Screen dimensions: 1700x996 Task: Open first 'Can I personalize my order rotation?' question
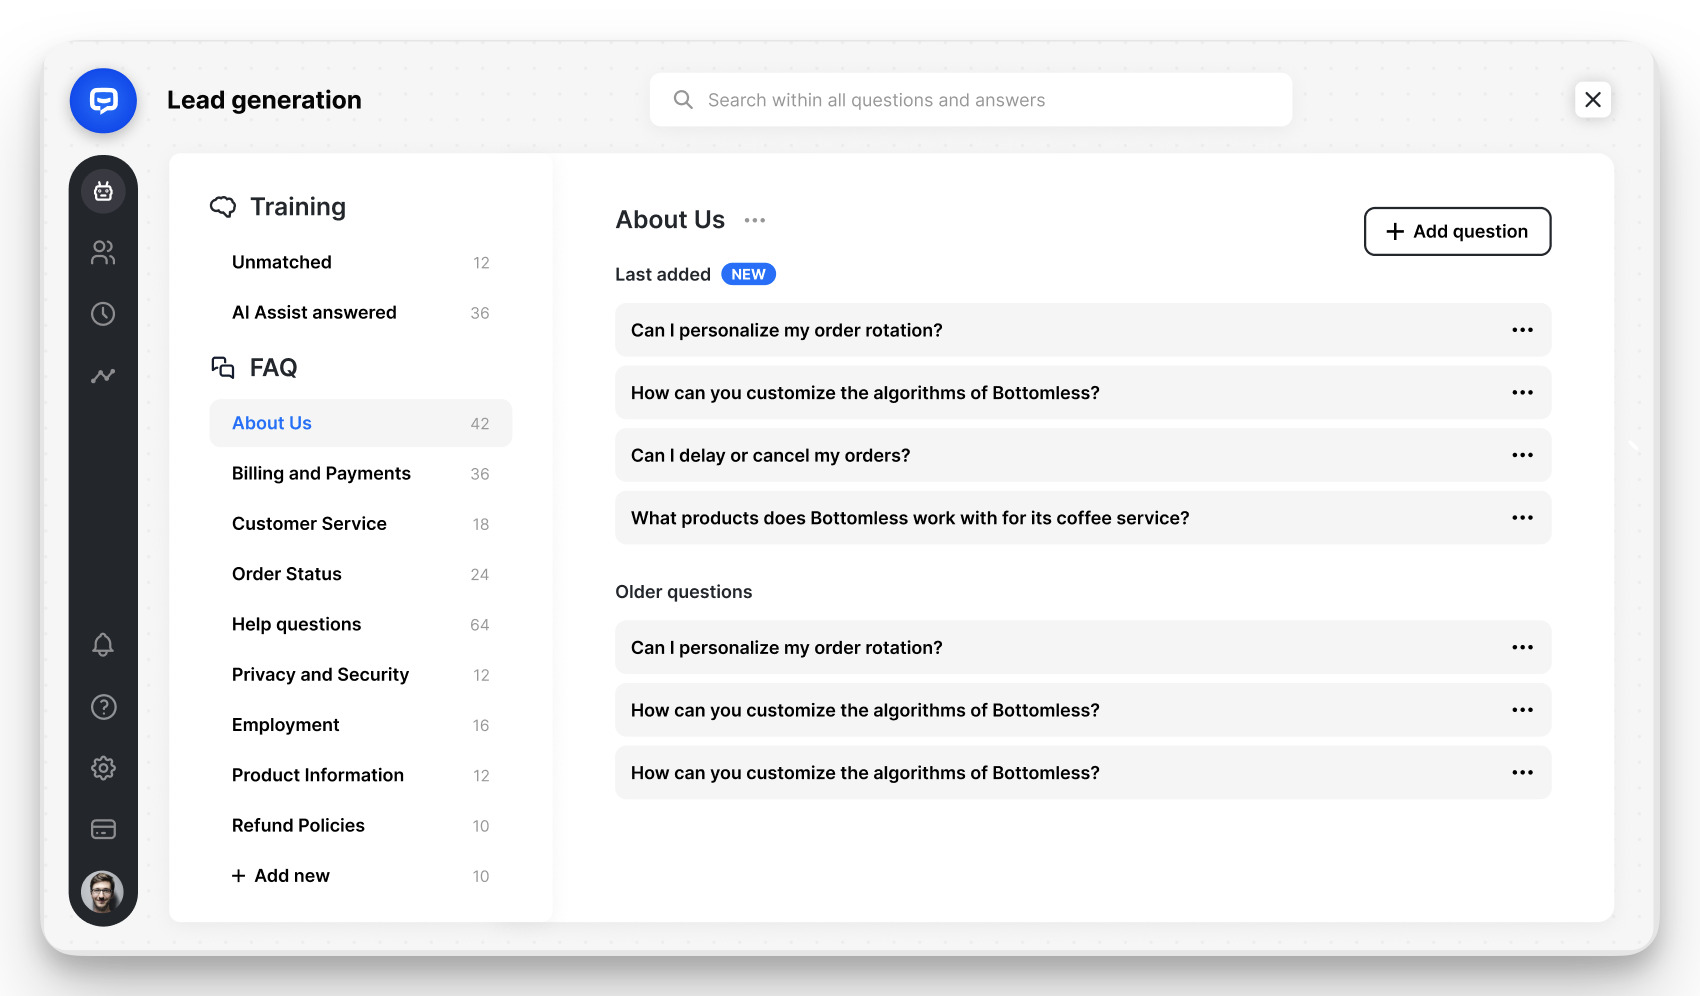(x=1083, y=330)
